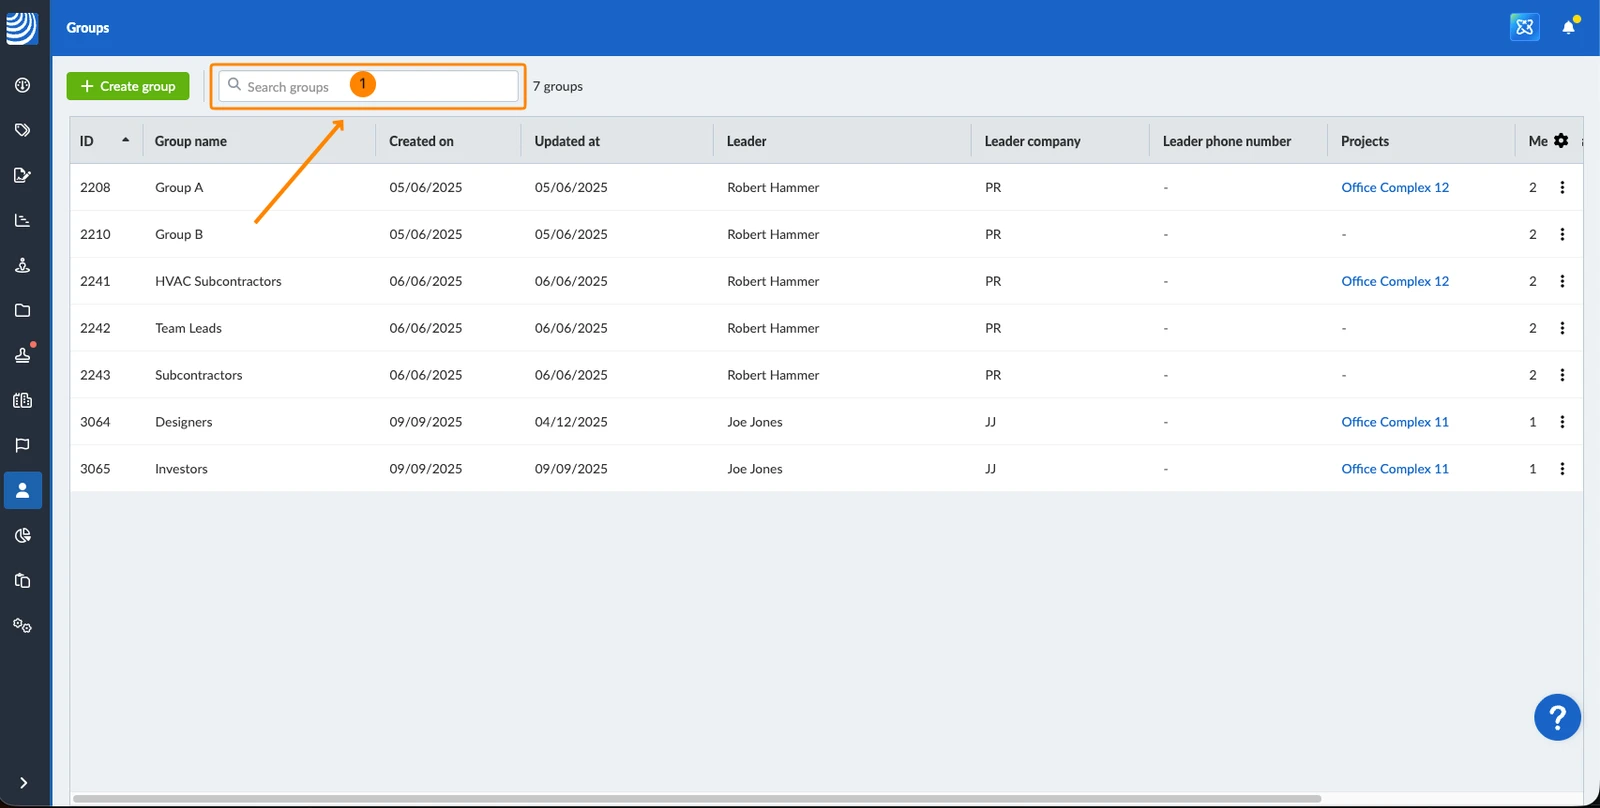Open the three-dot menu for Group B

1562,234
